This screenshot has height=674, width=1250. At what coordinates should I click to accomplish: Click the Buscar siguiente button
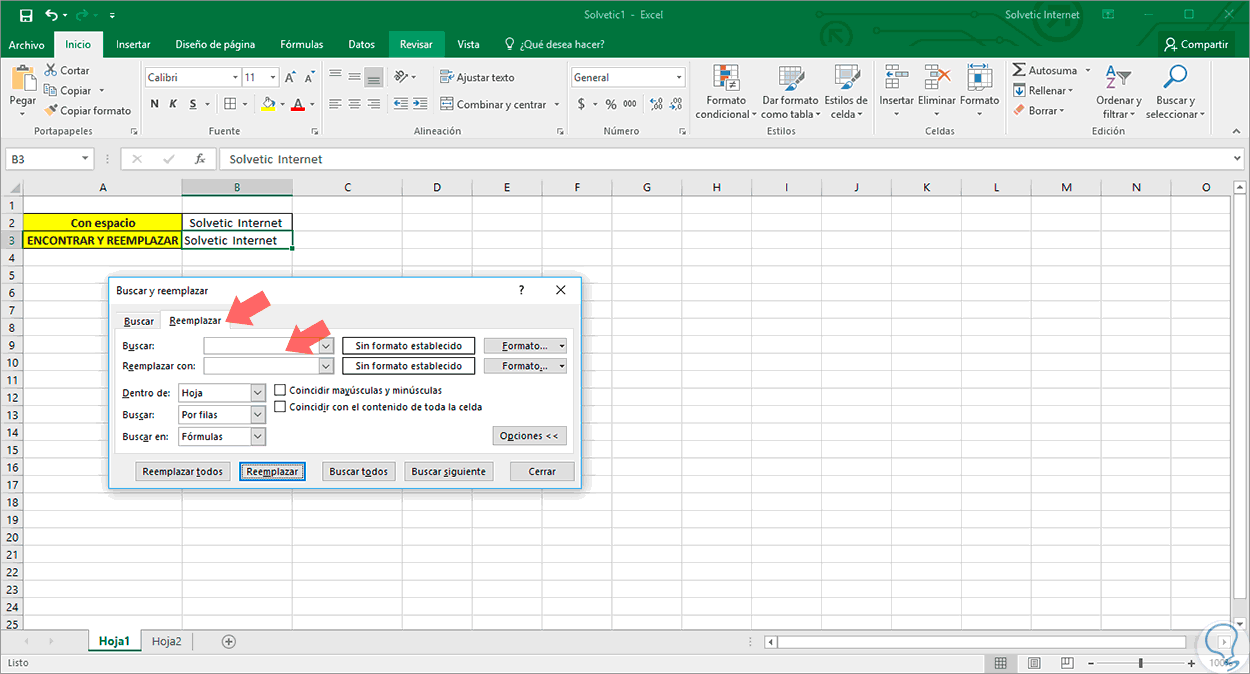[x=448, y=471]
